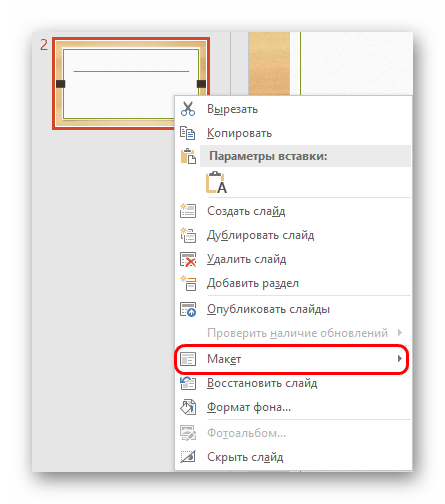Click the New Slide icon beside Создать слайд

click(188, 211)
